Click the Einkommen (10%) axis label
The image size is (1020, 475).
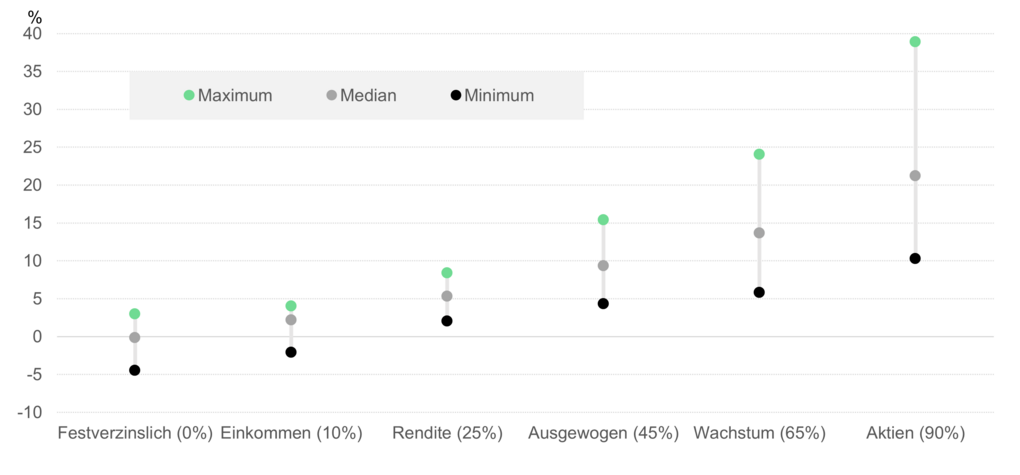tap(291, 433)
